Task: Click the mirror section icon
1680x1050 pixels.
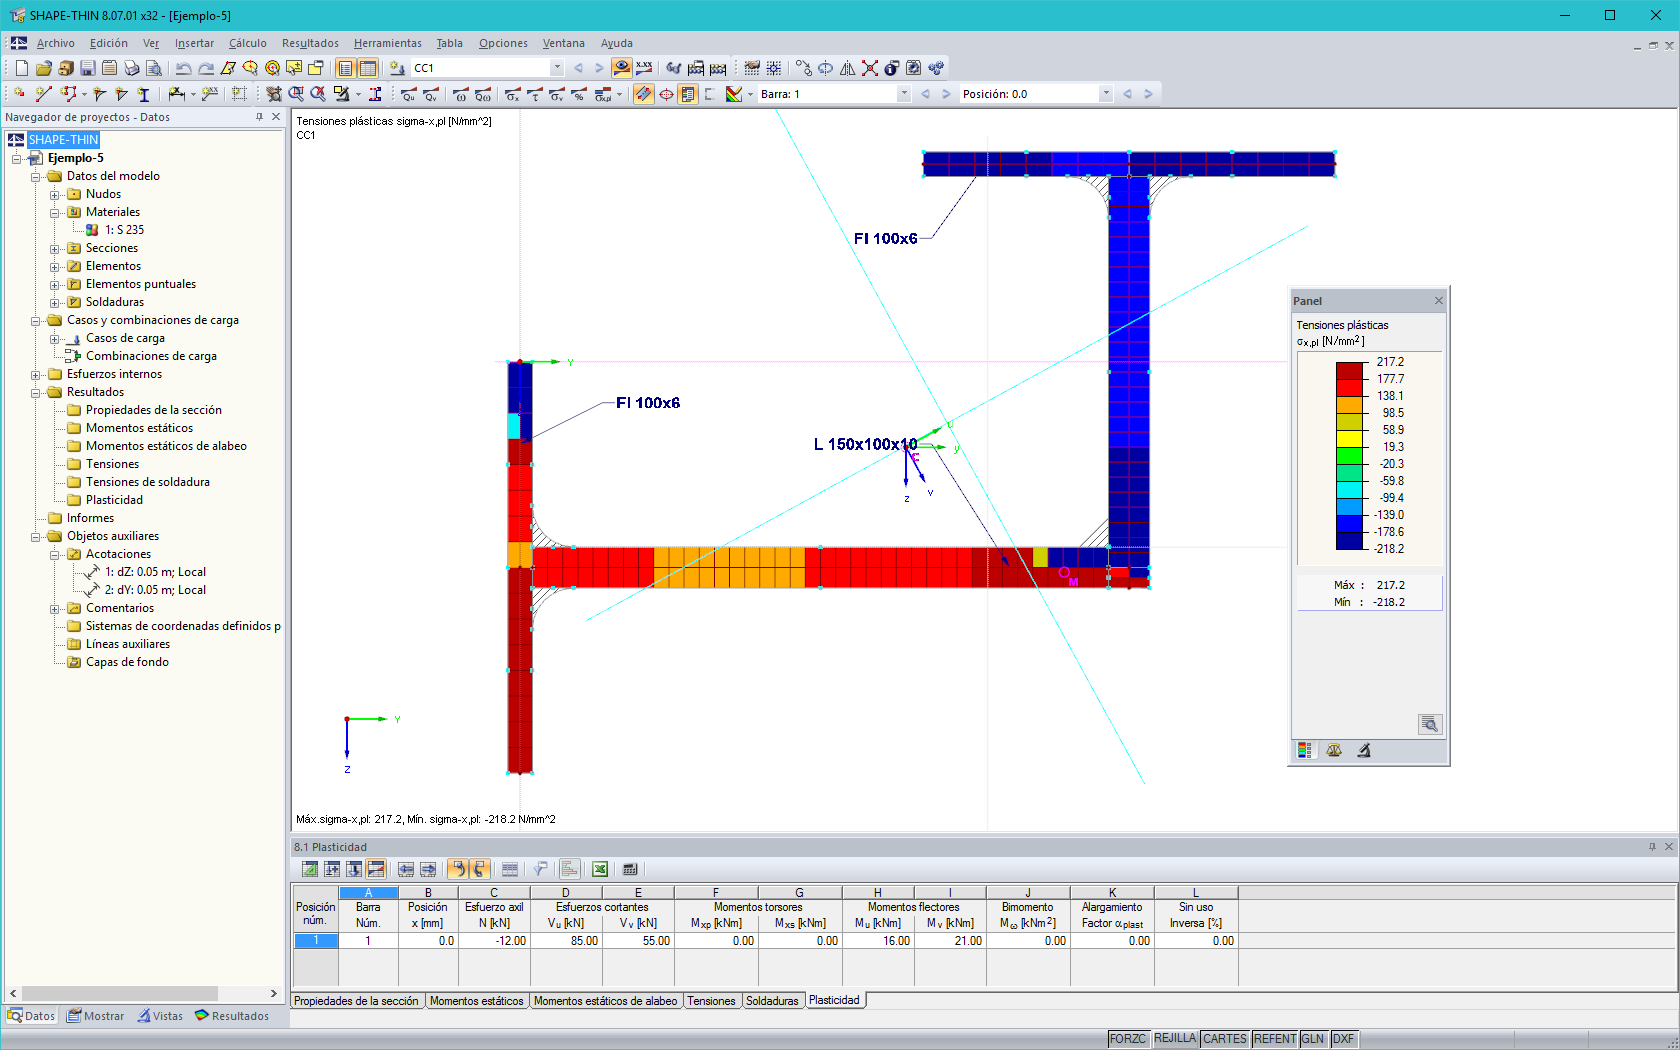Action: point(848,68)
